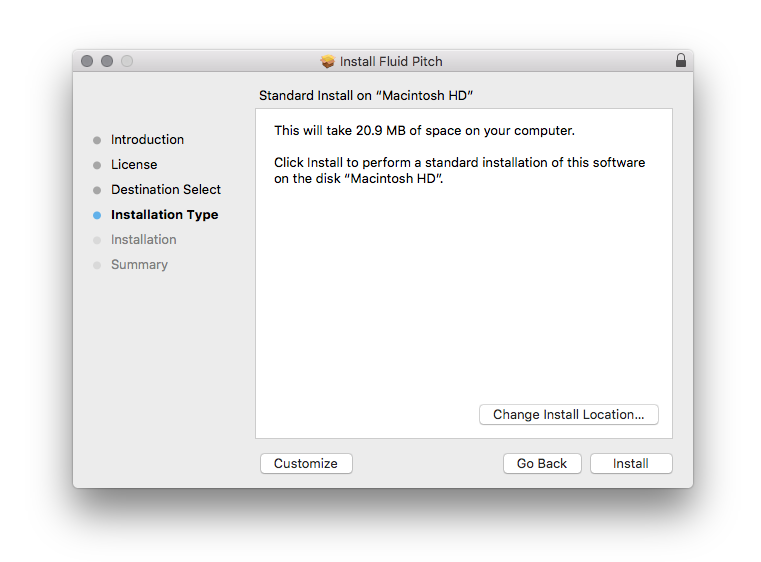The height and width of the screenshot is (562, 761).
Task: Select the License step label
Action: point(134,165)
